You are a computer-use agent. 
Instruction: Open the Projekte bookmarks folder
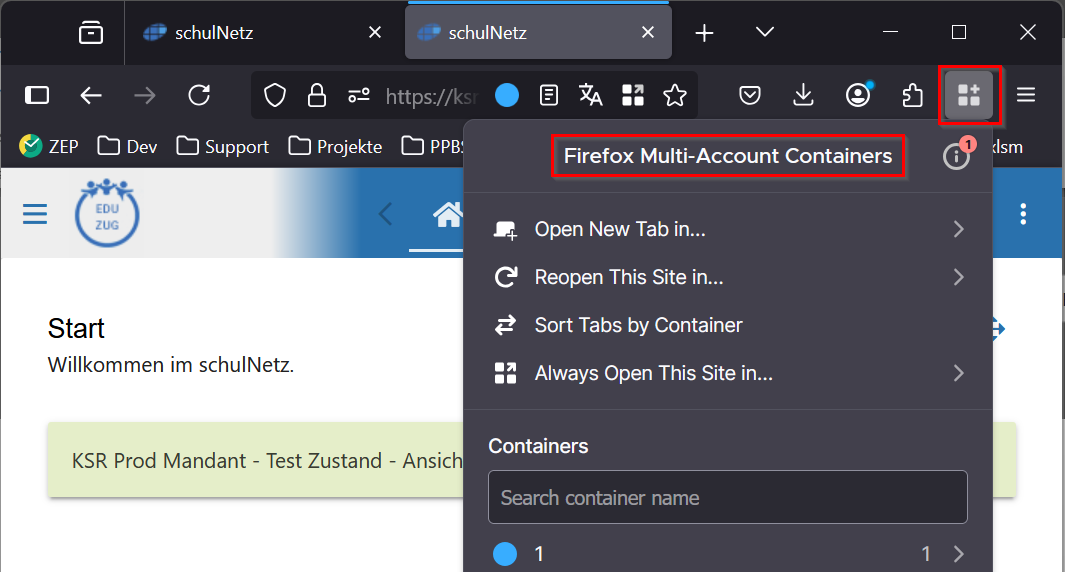335,146
